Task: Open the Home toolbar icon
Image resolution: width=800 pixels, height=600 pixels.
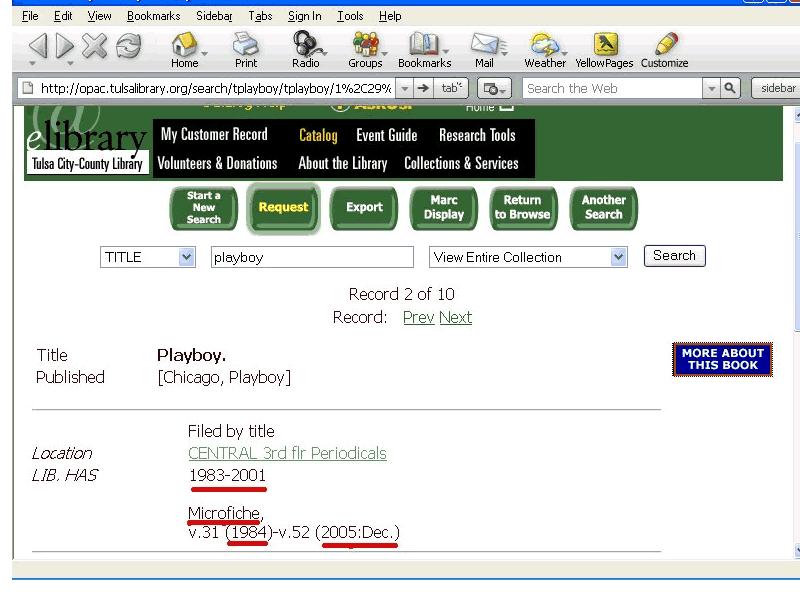Action: [x=184, y=50]
